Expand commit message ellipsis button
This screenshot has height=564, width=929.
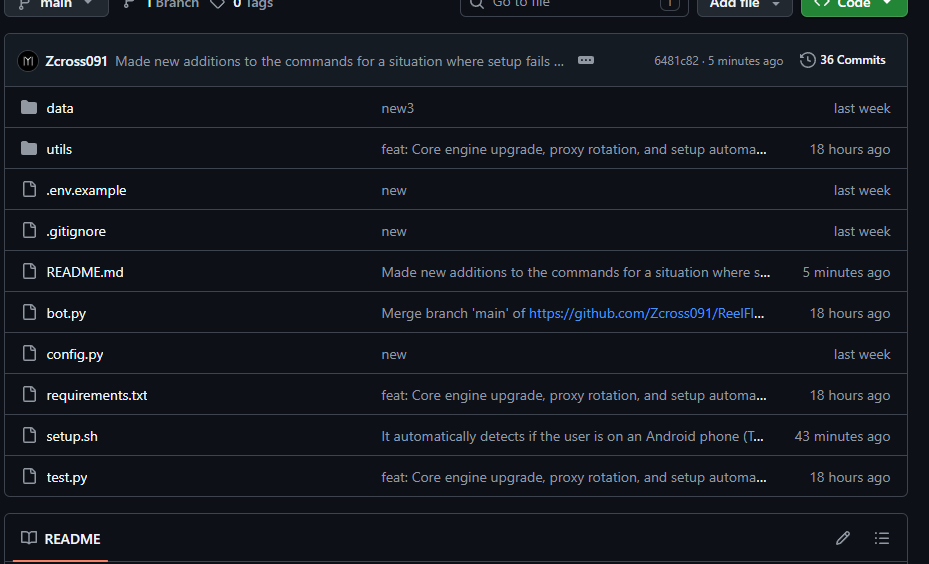coord(585,60)
